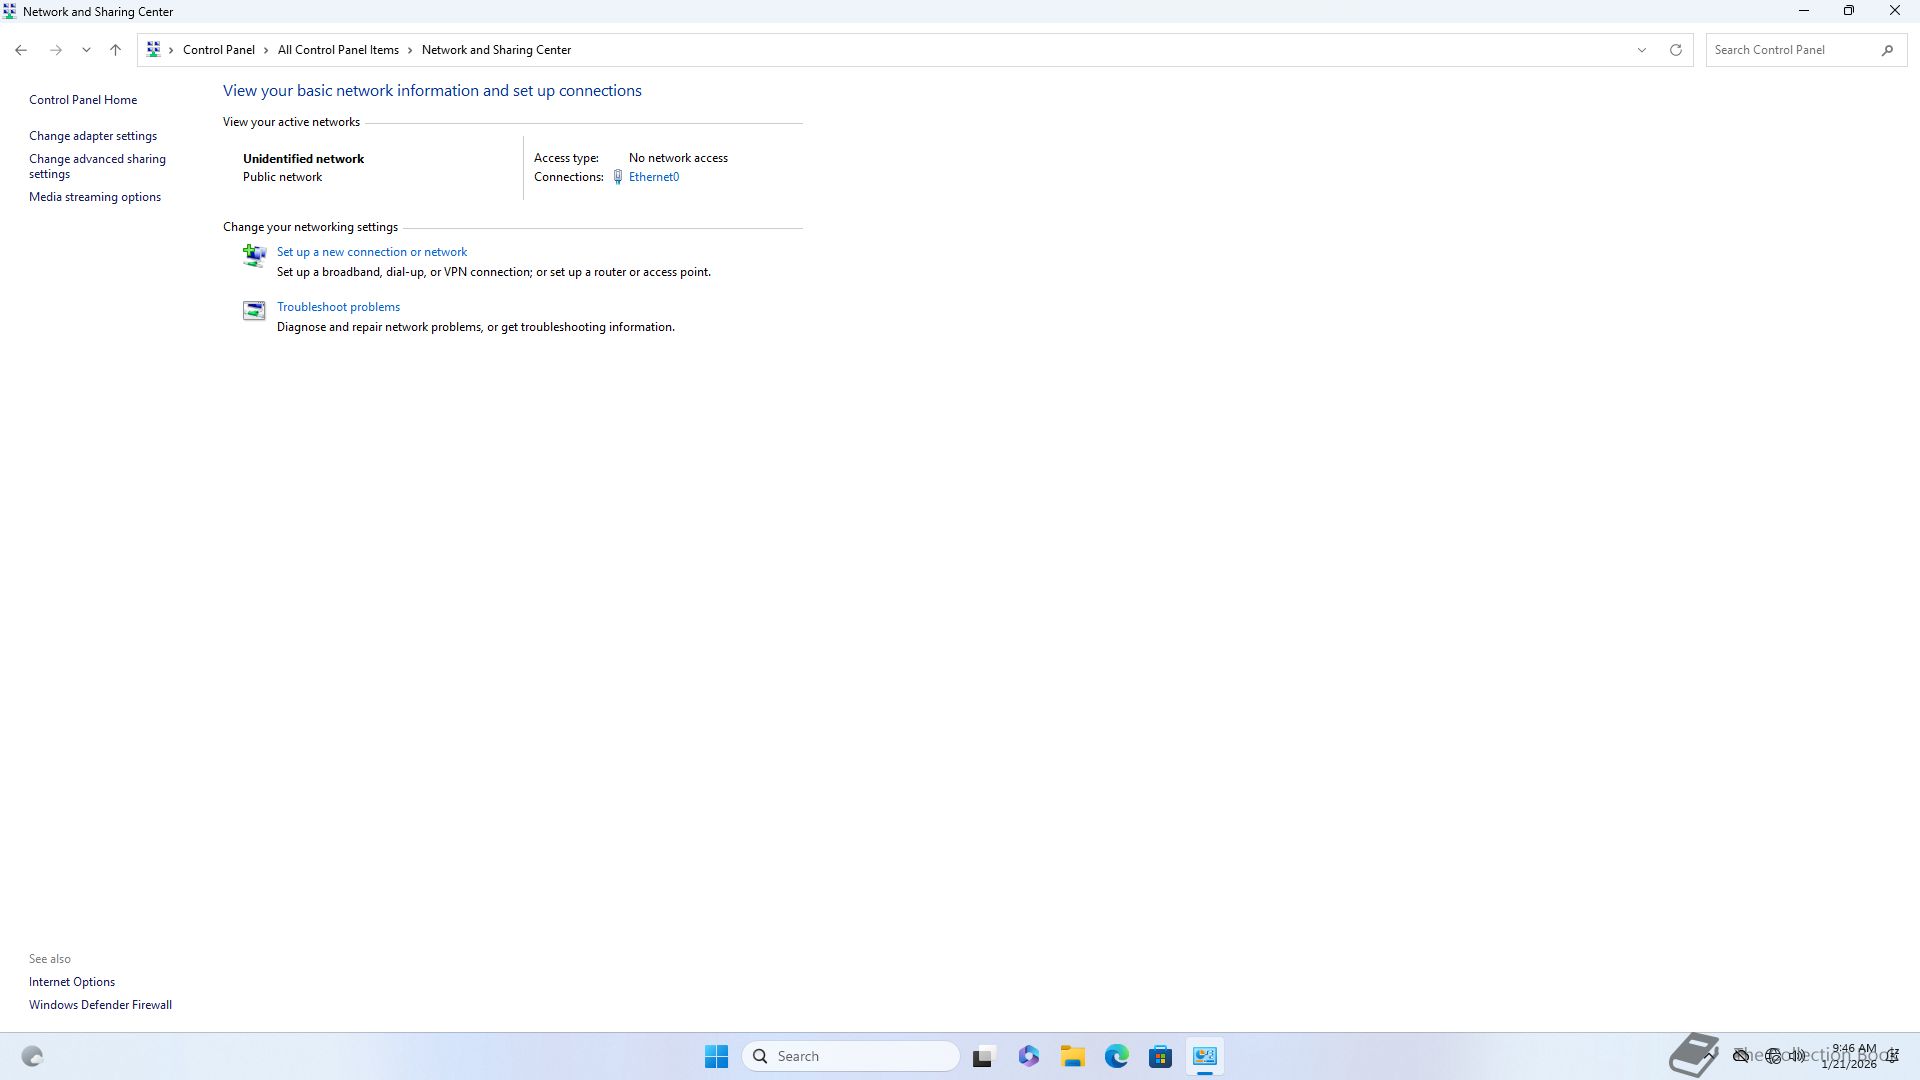Open Set up a new connection or network
This screenshot has height=1080, width=1920.
[371, 252]
